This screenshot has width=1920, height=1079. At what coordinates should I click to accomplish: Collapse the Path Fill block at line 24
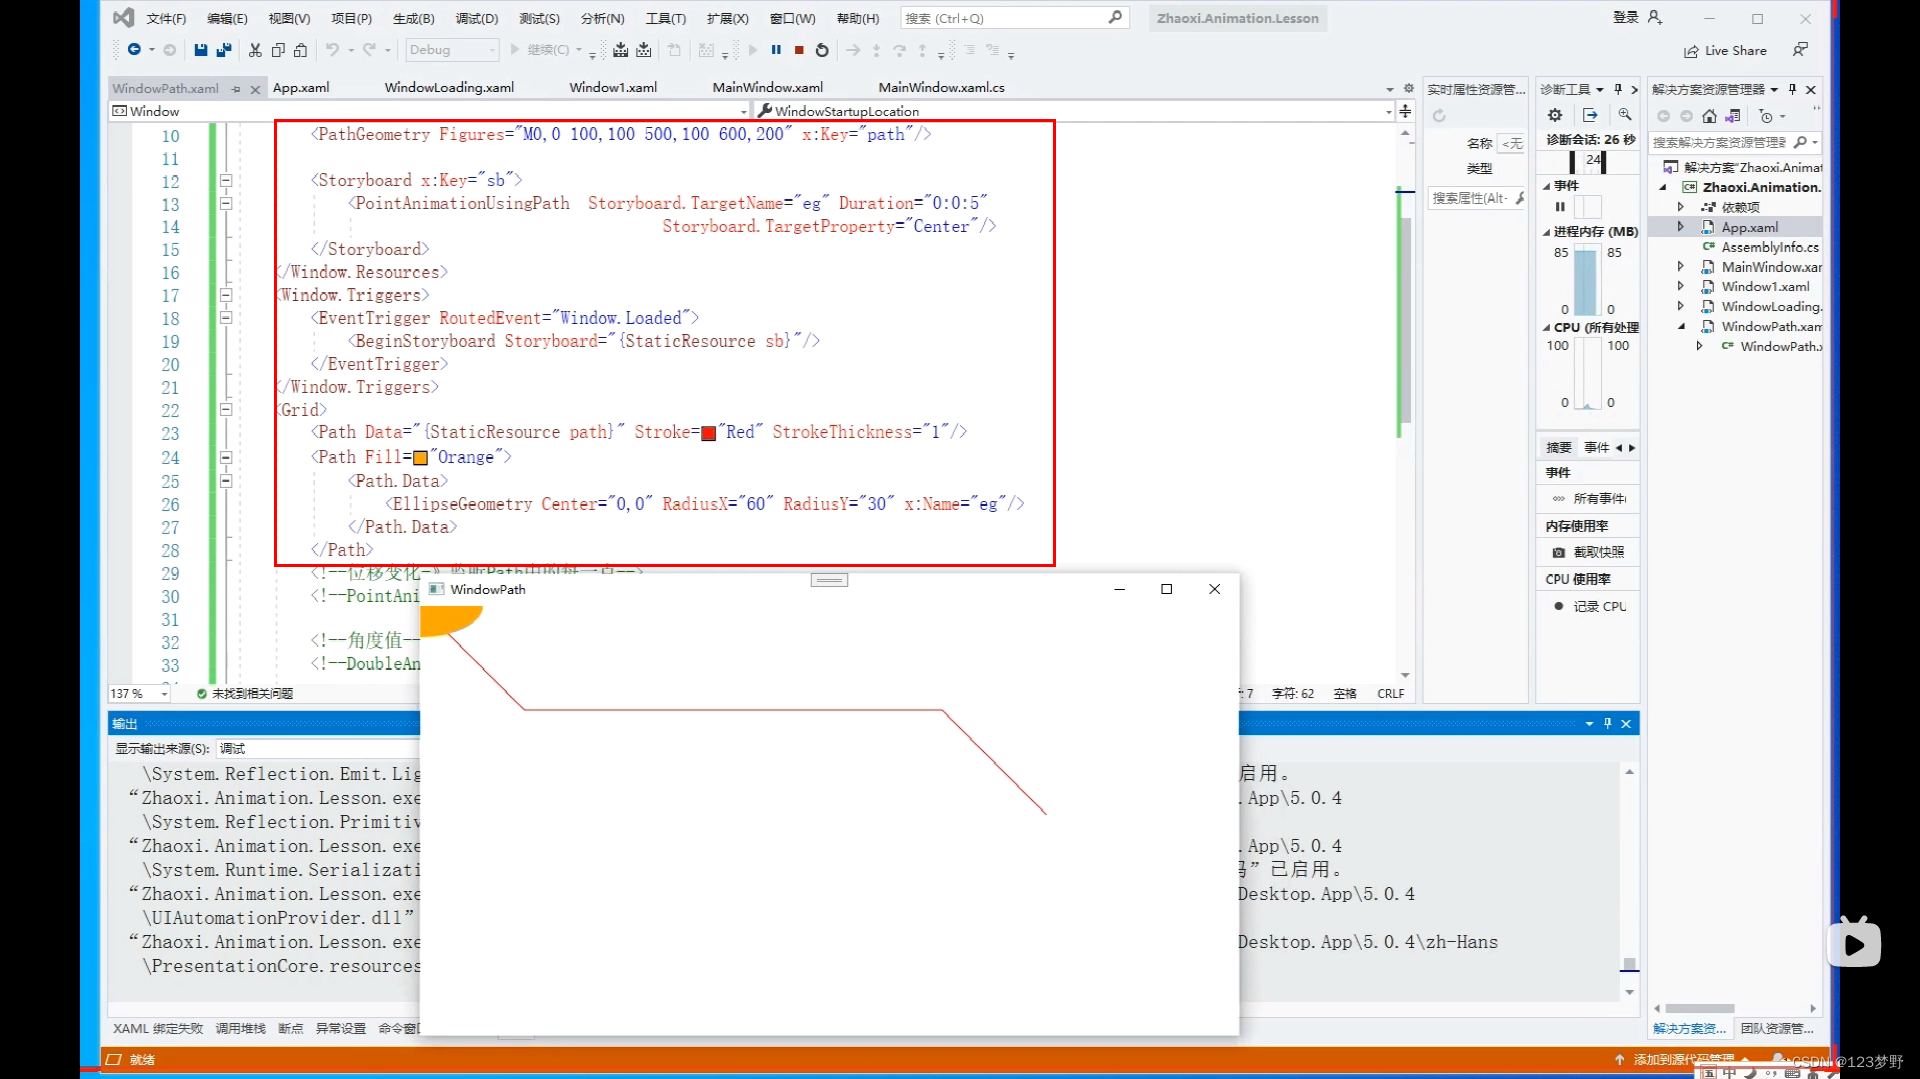coord(226,457)
